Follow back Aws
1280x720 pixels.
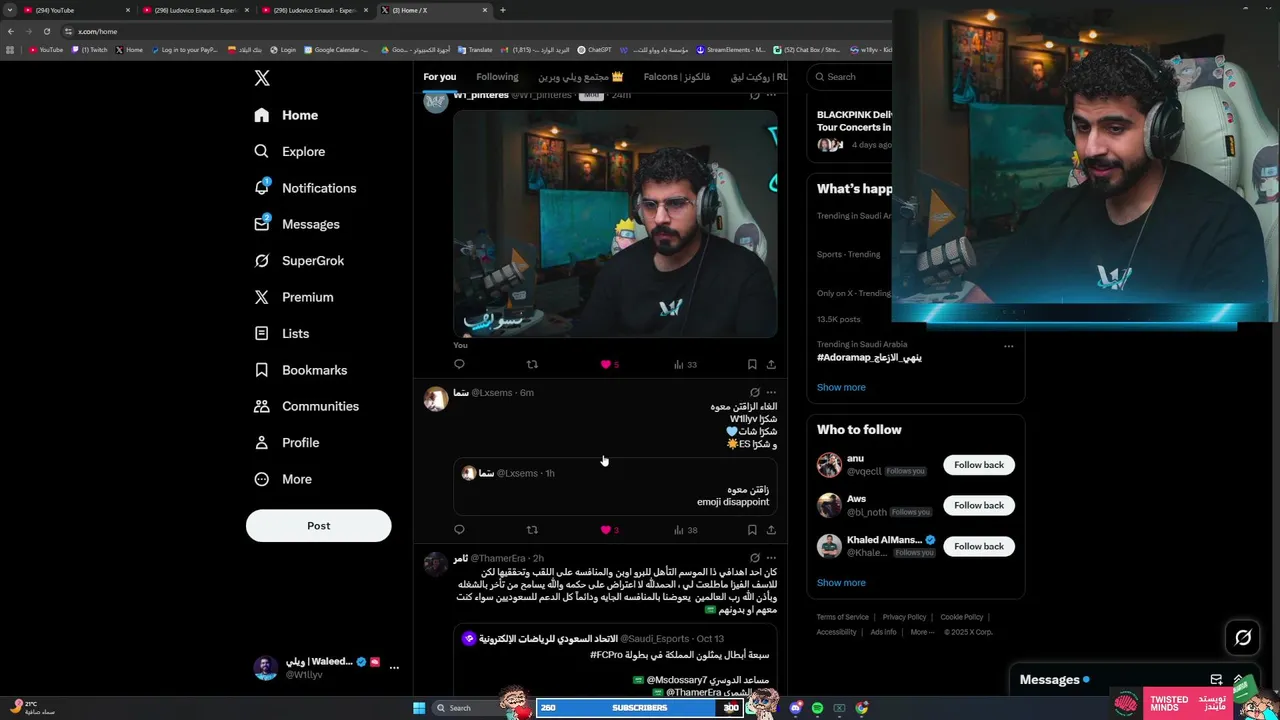(x=978, y=505)
